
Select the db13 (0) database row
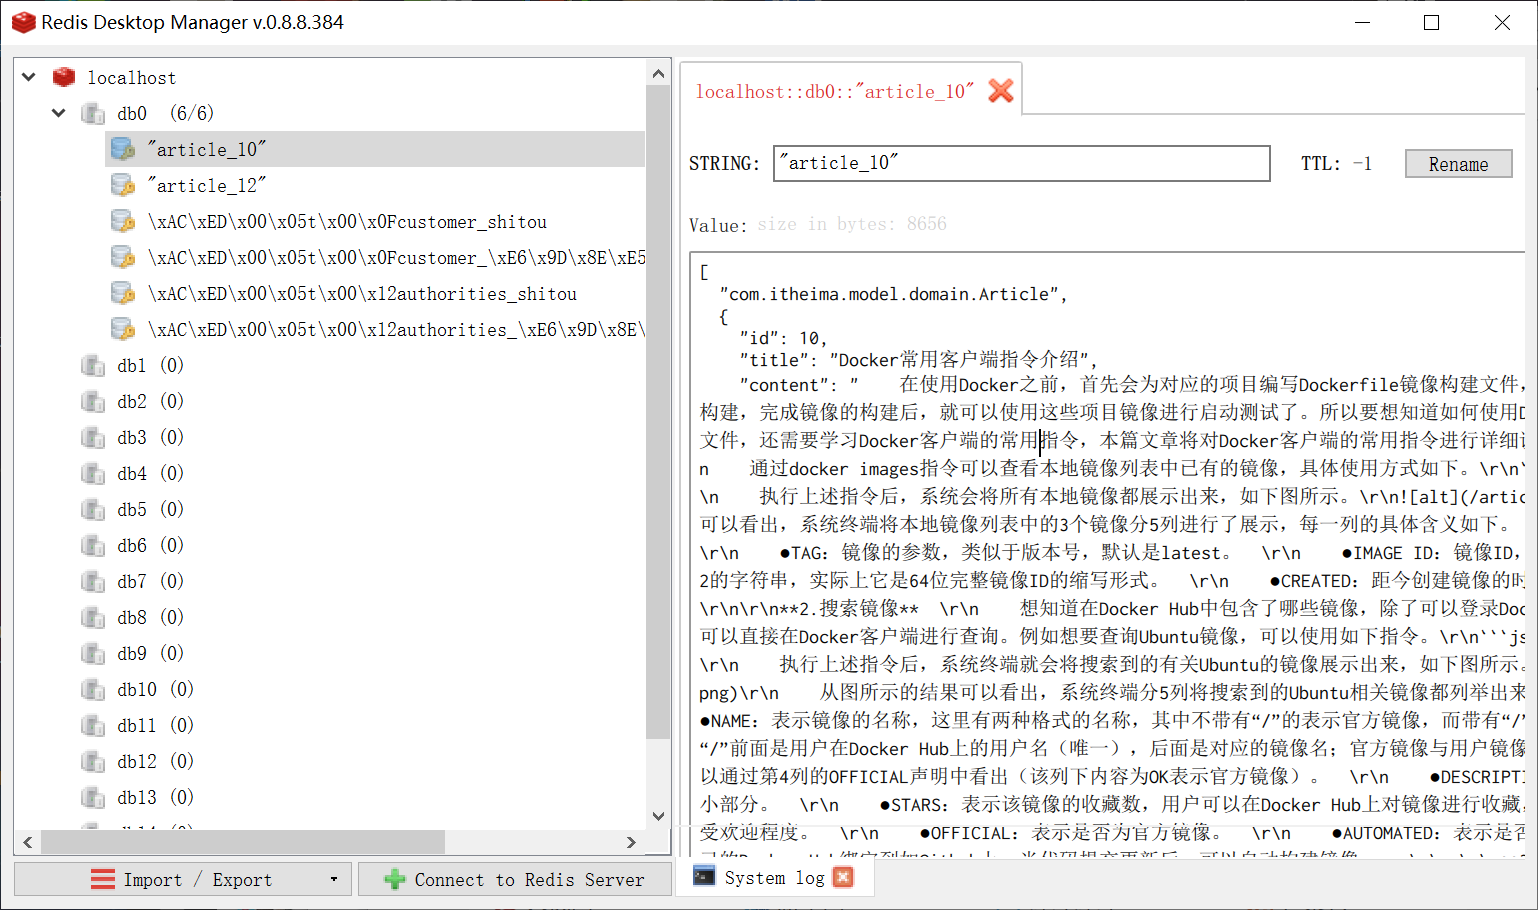click(155, 797)
